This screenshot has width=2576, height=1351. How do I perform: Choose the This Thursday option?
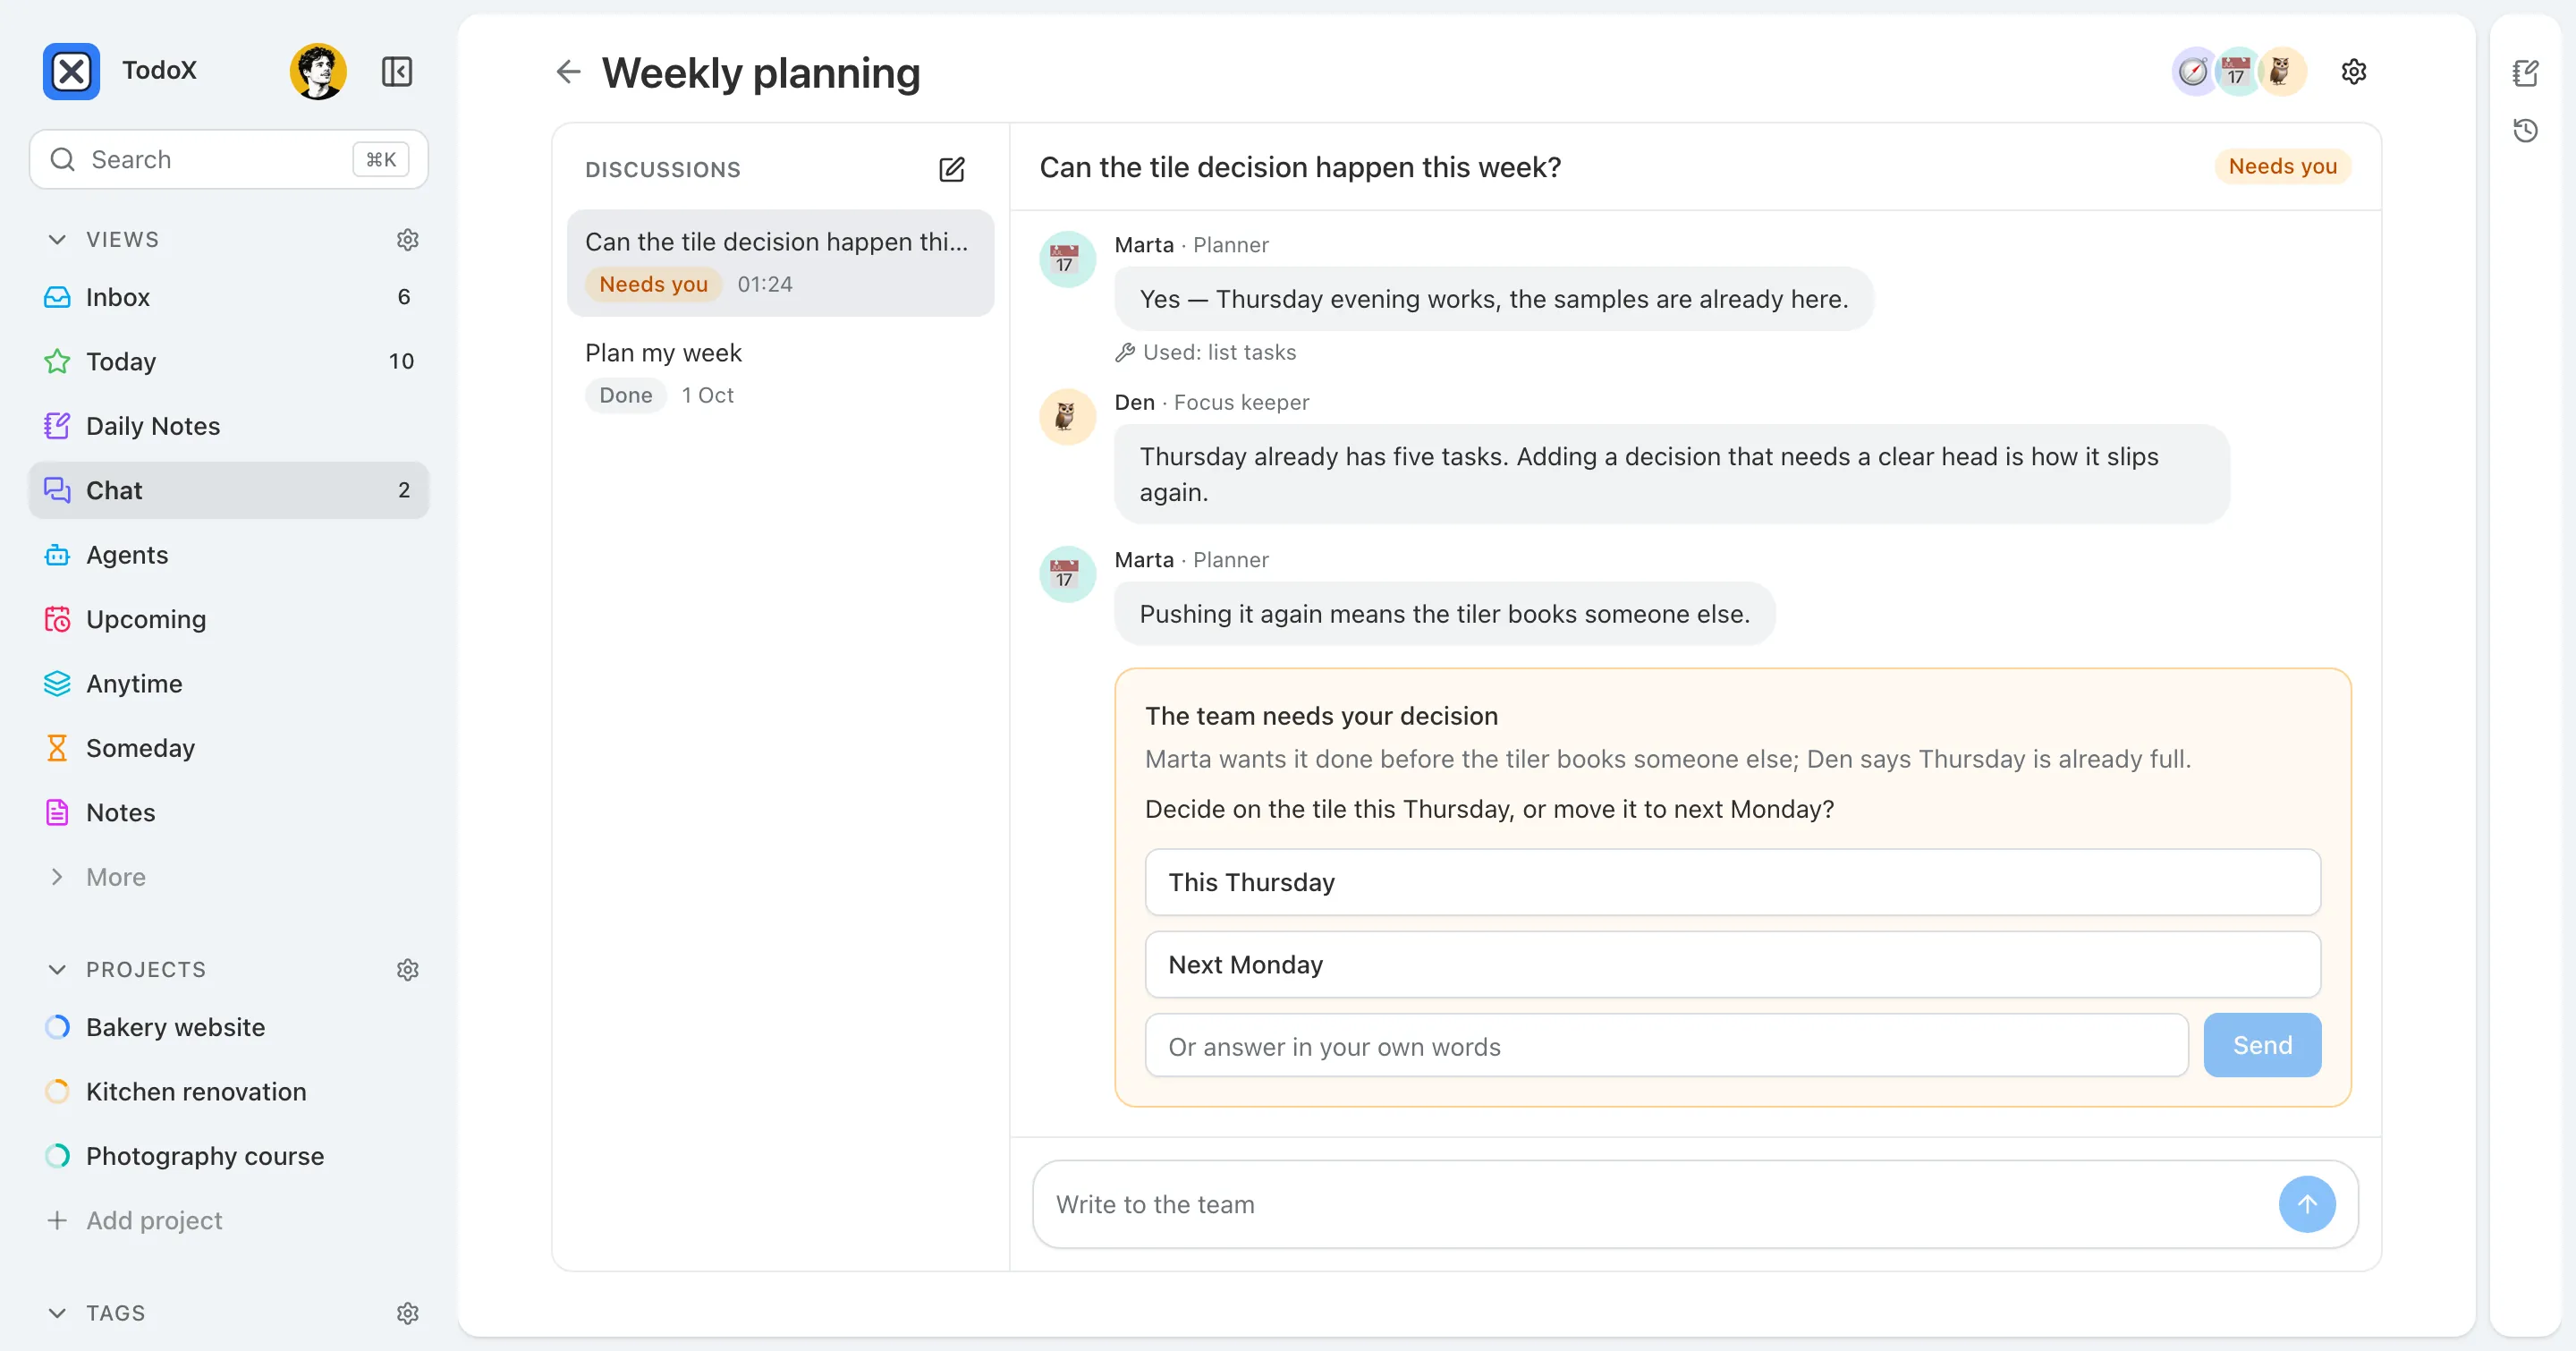tap(1732, 882)
